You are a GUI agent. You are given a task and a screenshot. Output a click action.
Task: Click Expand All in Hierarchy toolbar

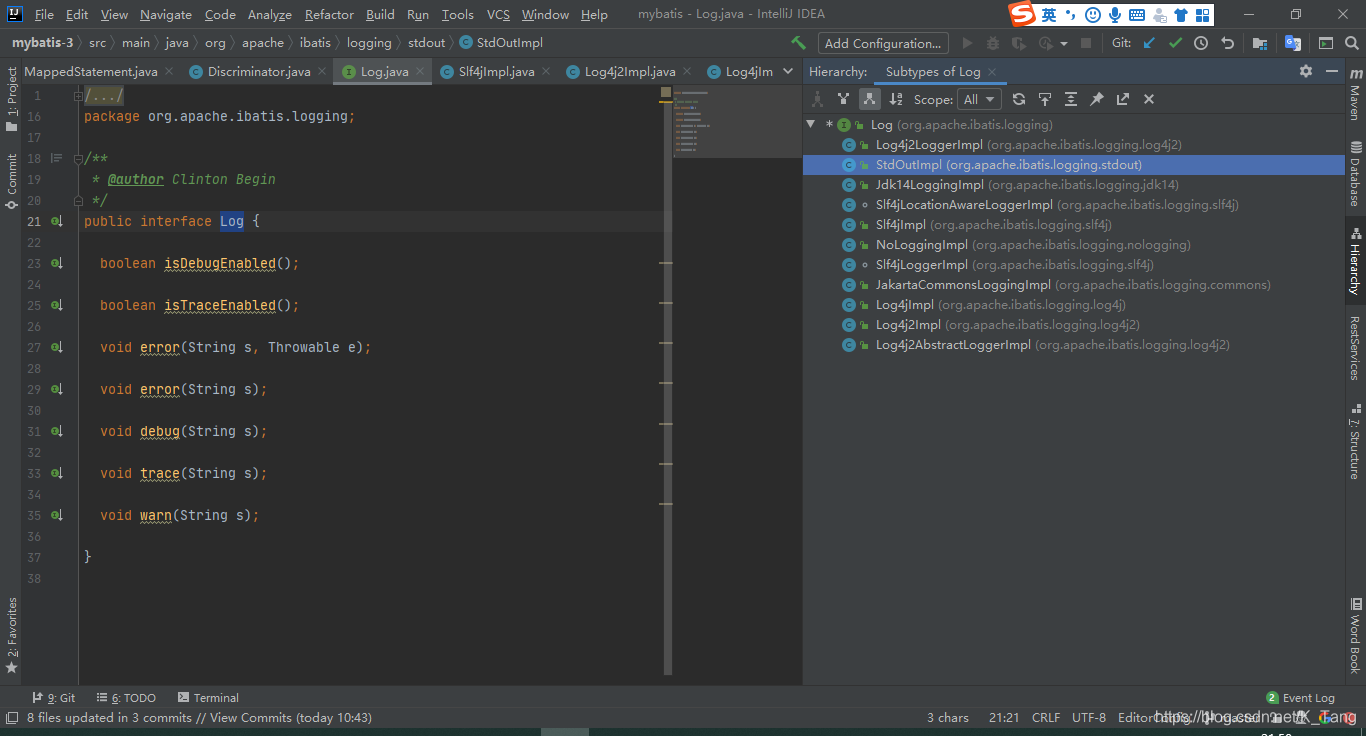pos(1070,99)
